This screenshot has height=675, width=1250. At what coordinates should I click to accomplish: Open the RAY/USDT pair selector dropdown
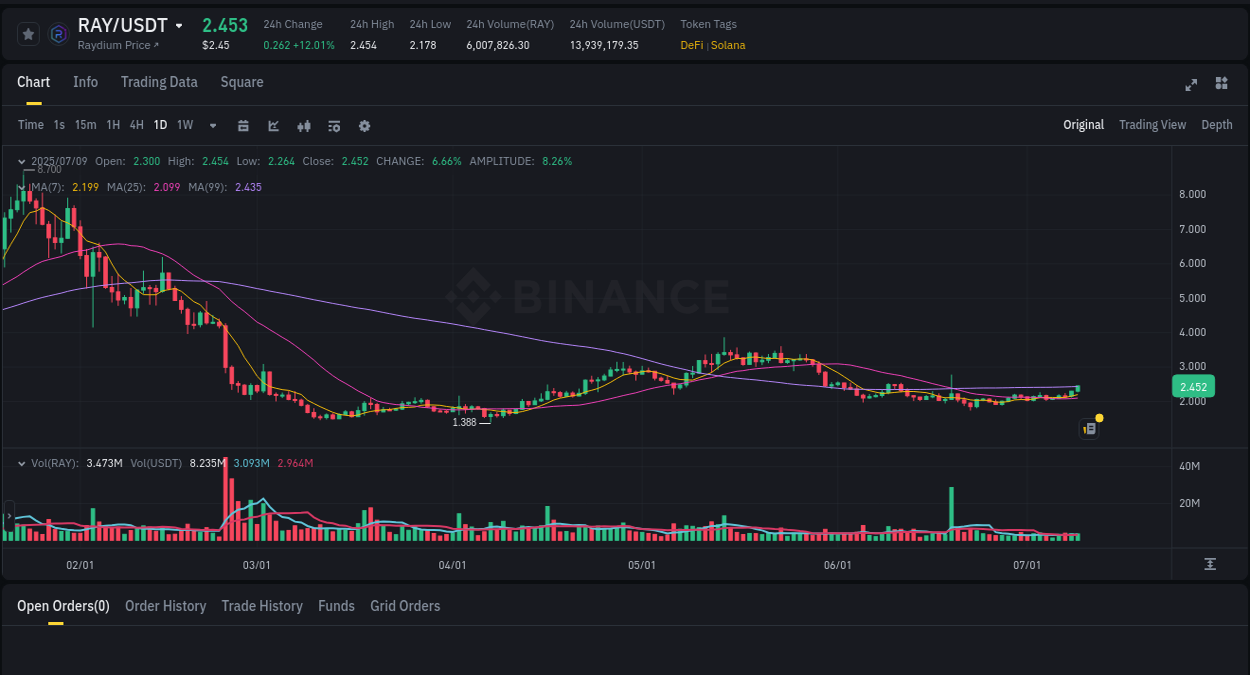178,25
